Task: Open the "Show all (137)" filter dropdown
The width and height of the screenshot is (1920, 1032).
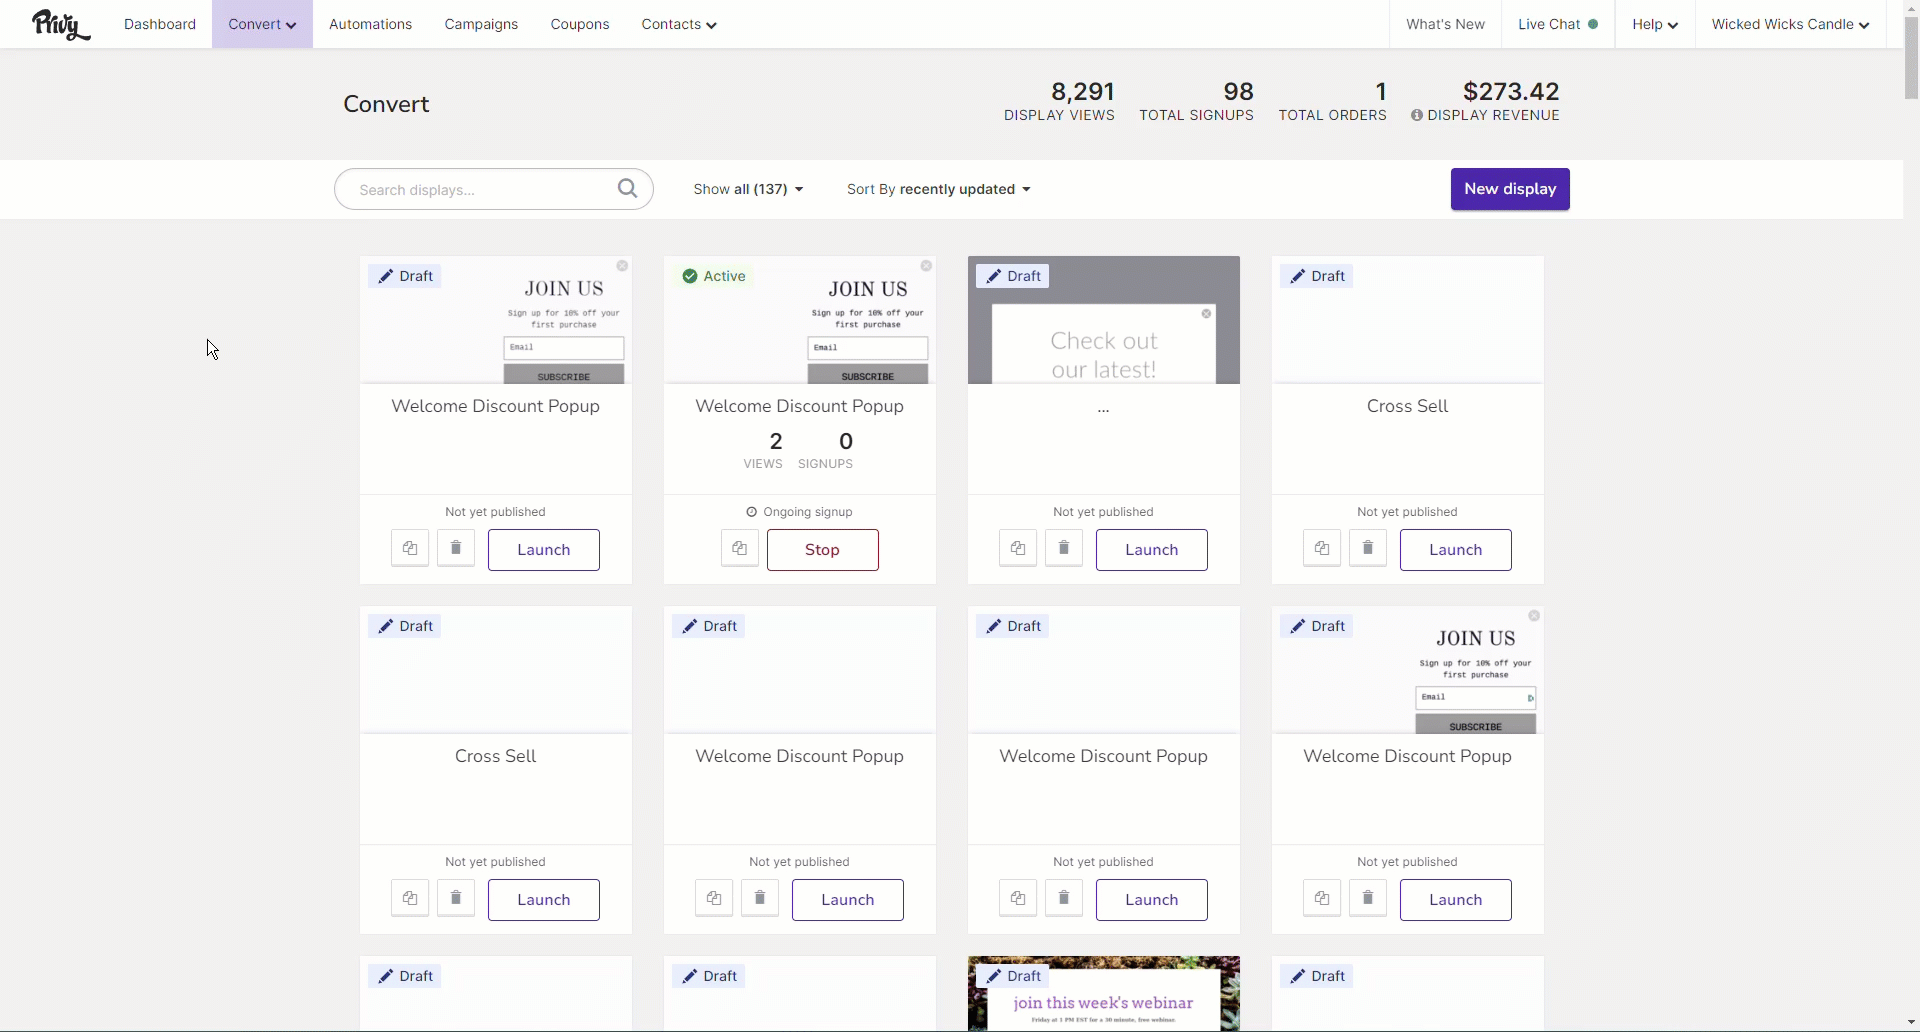Action: pos(748,189)
